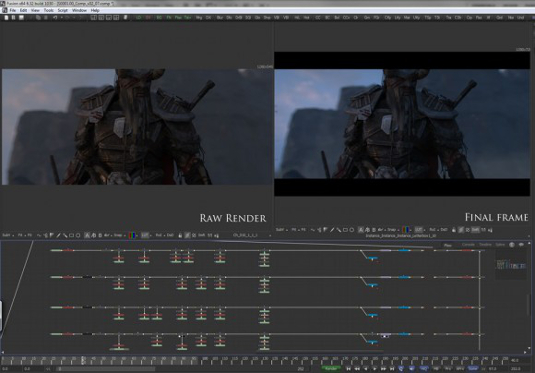This screenshot has height=373, width=535.
Task: Click the paint stroke icon in right viewer toolbar
Action: [x=332, y=230]
